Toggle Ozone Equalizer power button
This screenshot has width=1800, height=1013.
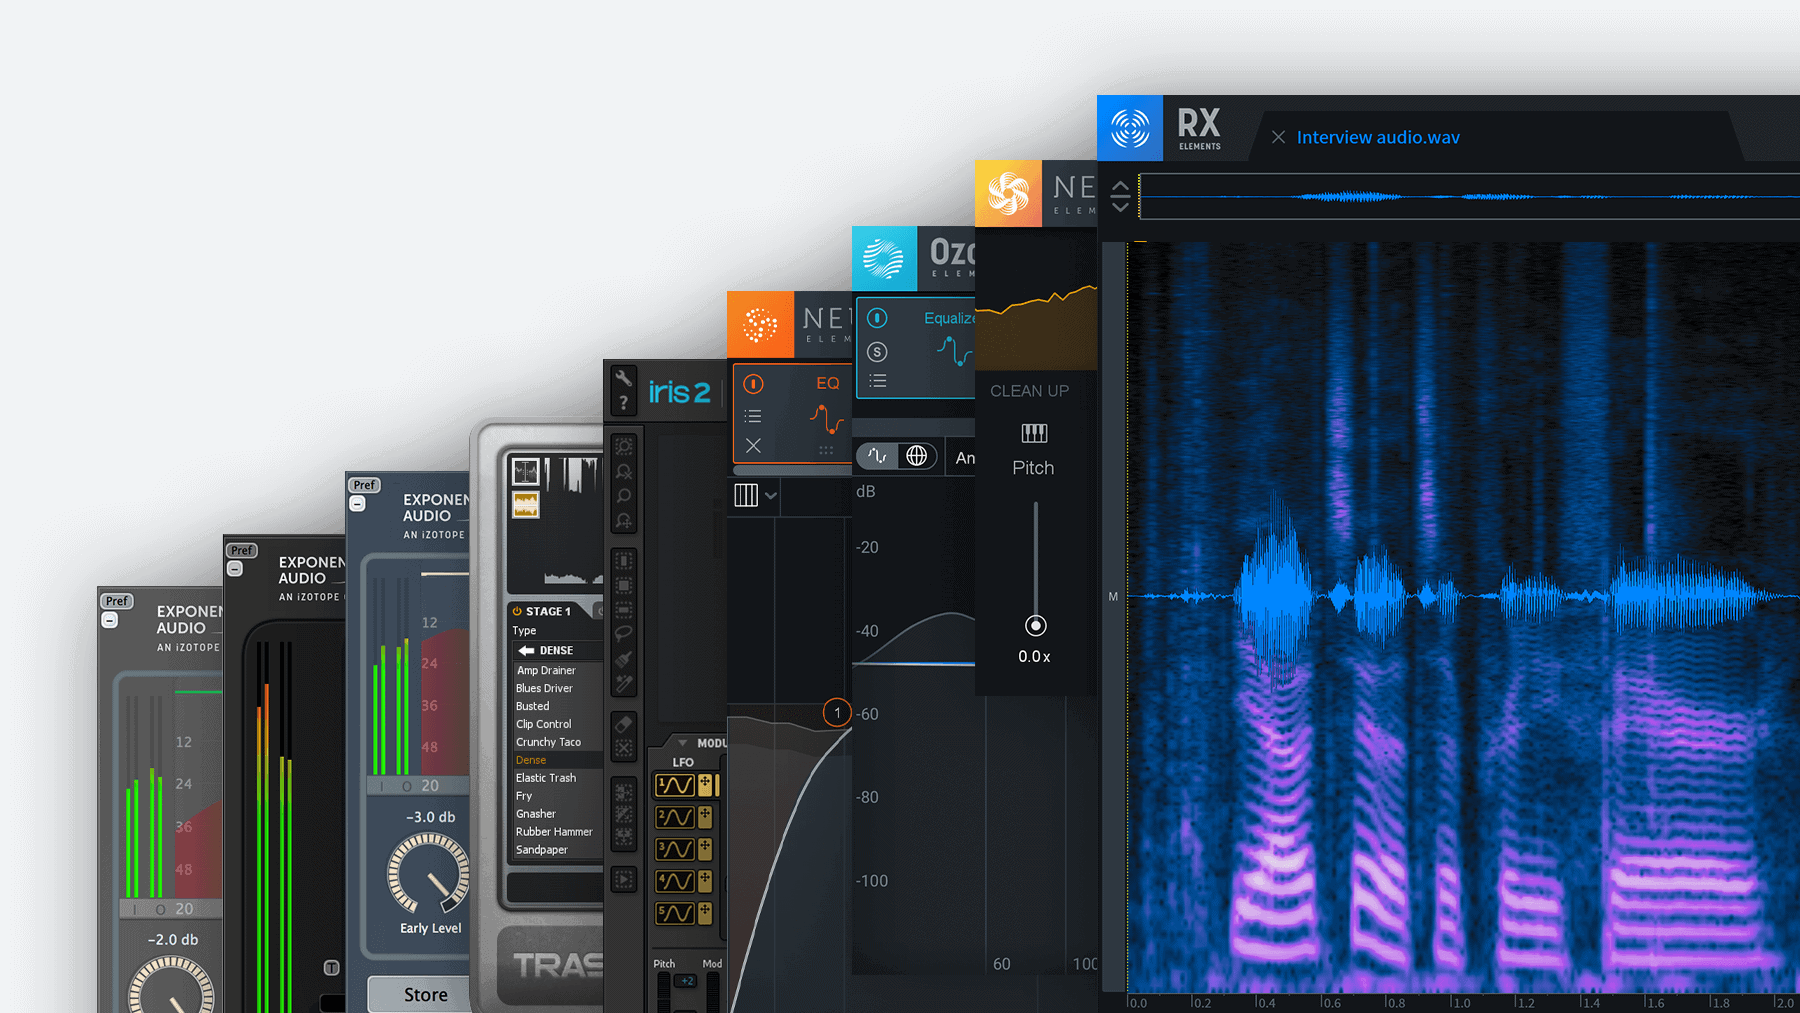(877, 318)
